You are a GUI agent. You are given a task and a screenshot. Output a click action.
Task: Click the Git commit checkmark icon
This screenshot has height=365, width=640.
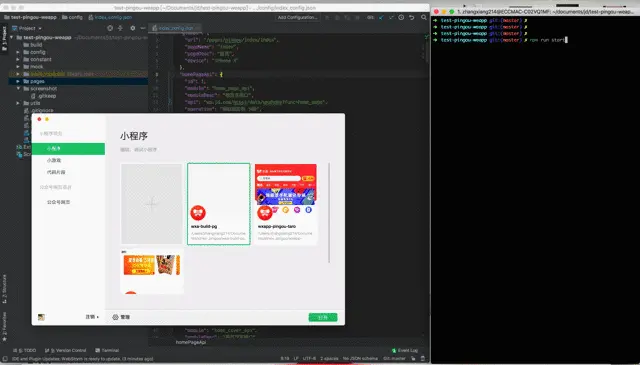pyautogui.click(x=391, y=18)
